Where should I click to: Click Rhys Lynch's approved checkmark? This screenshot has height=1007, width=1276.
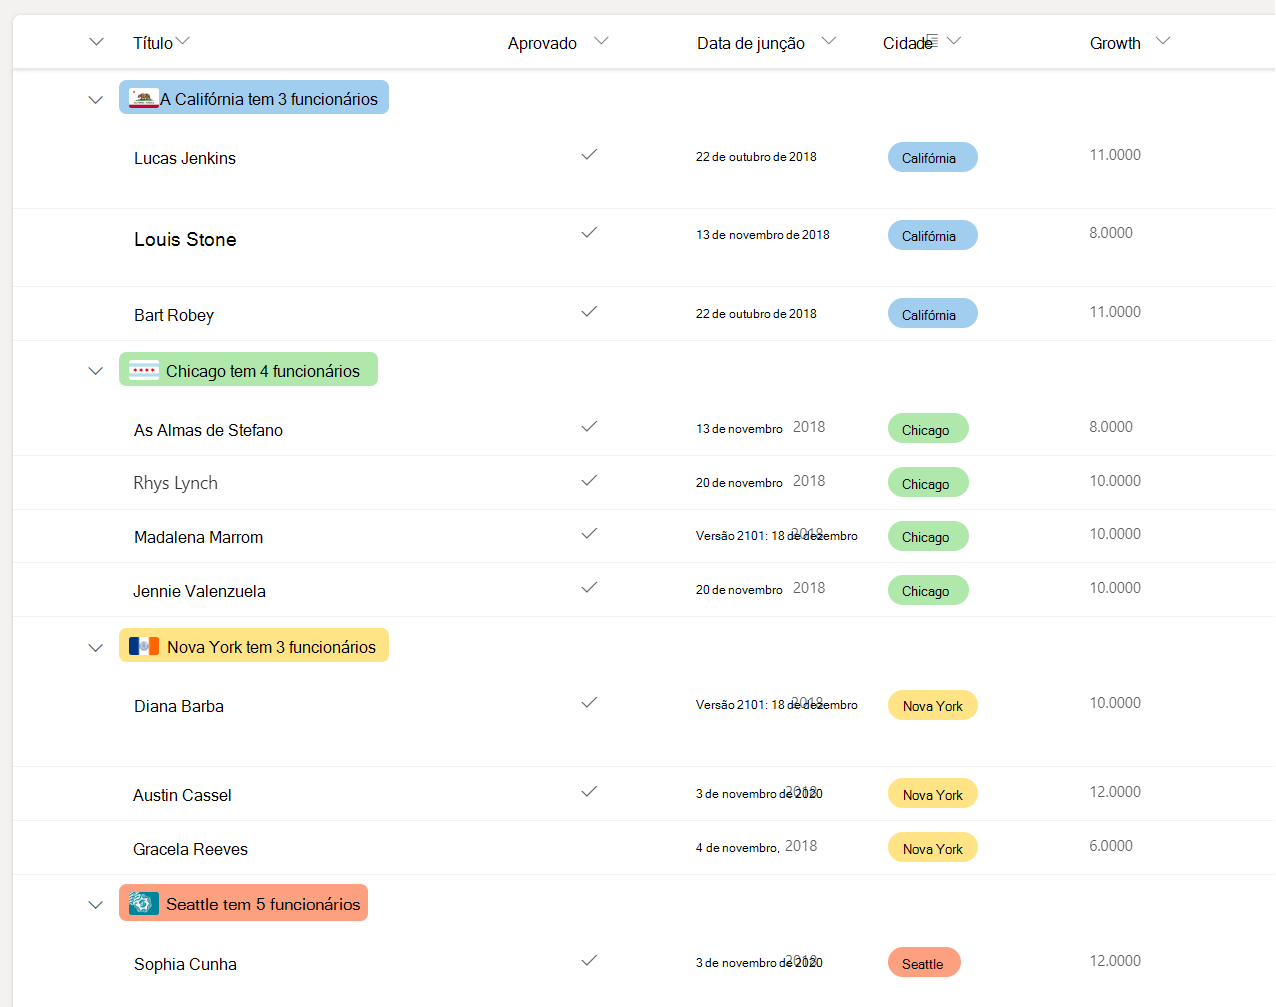click(589, 481)
